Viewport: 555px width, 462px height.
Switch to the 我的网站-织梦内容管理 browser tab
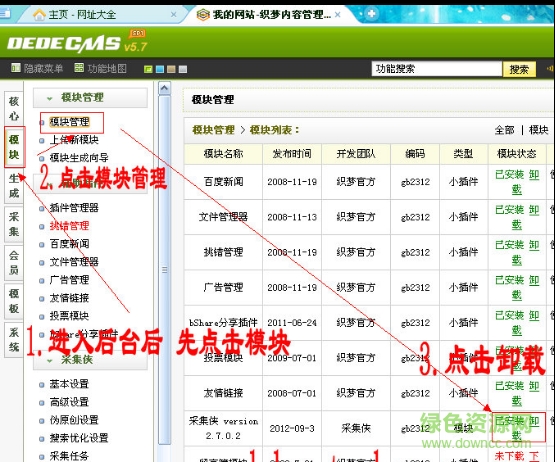(x=272, y=15)
